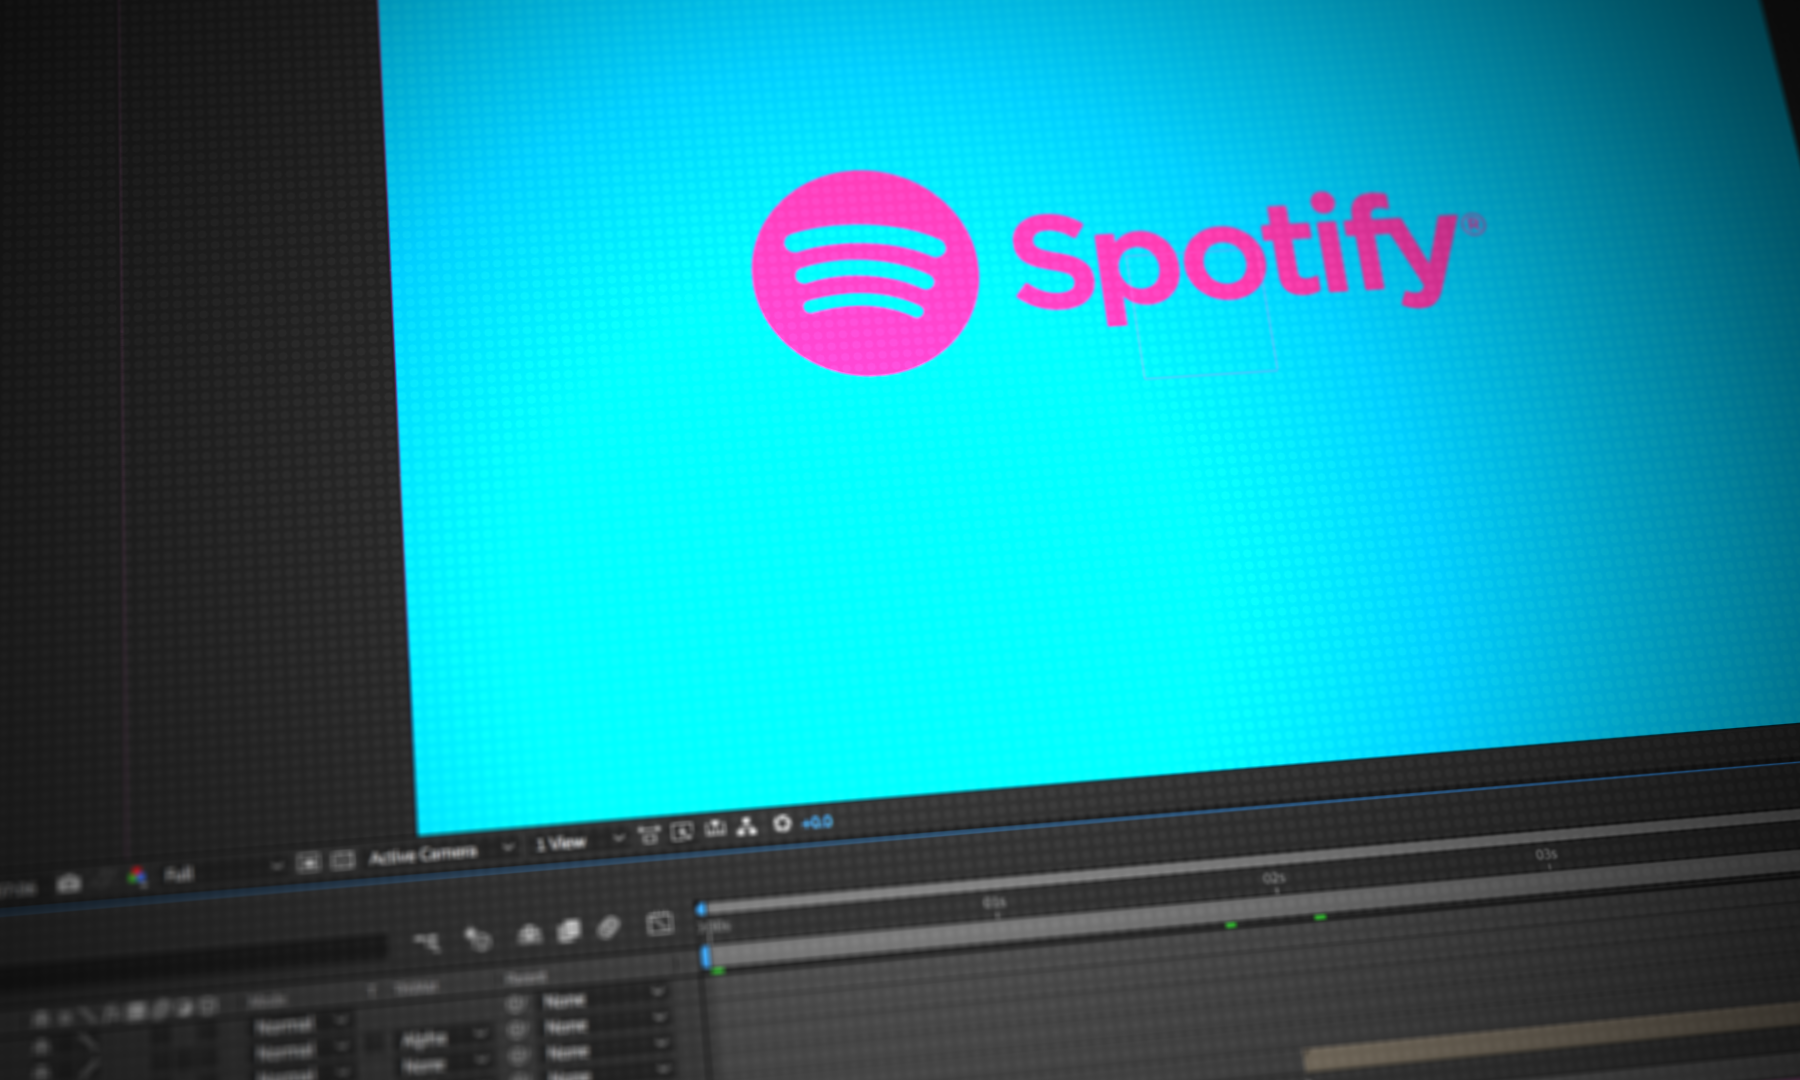The image size is (1800, 1080).
Task: Open the Active Camera 3D view dropdown
Action: tap(440, 853)
